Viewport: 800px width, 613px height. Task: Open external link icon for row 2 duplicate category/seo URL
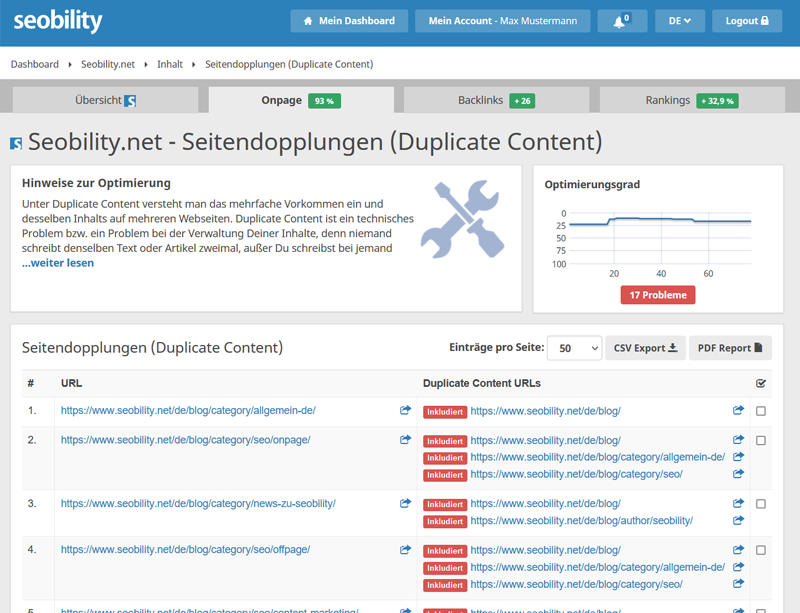738,474
